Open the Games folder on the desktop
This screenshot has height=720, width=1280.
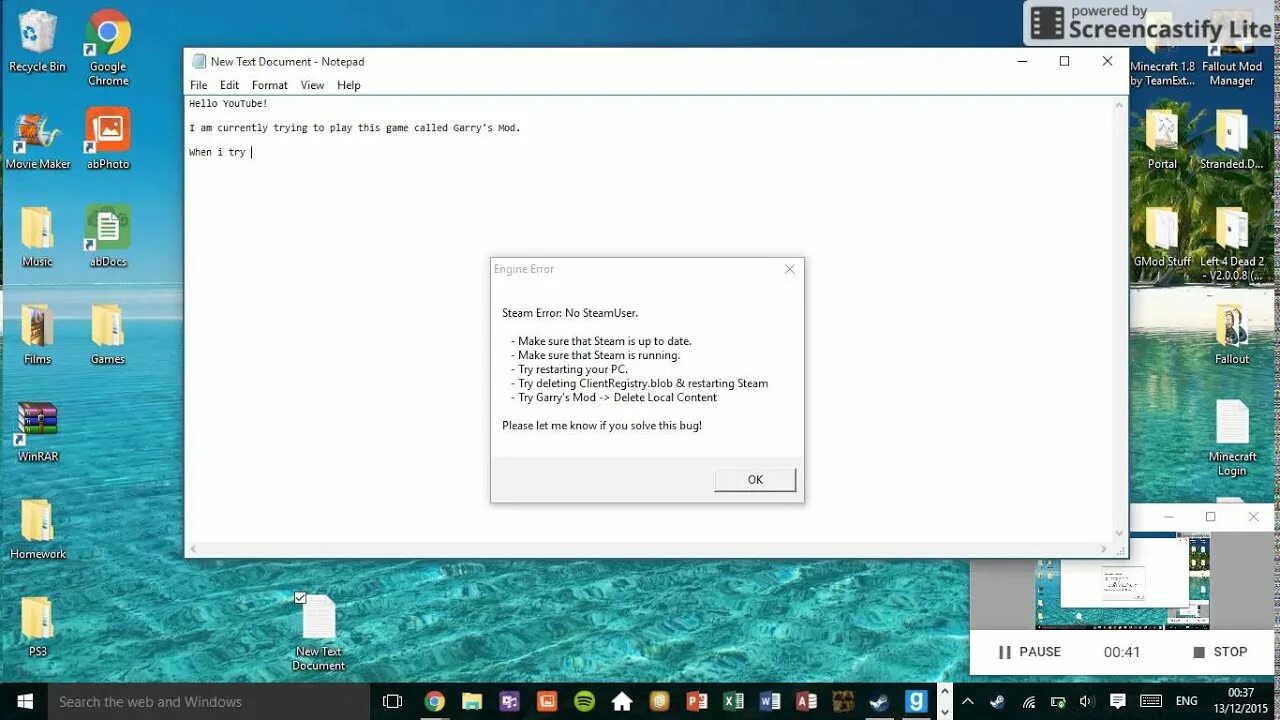[107, 334]
